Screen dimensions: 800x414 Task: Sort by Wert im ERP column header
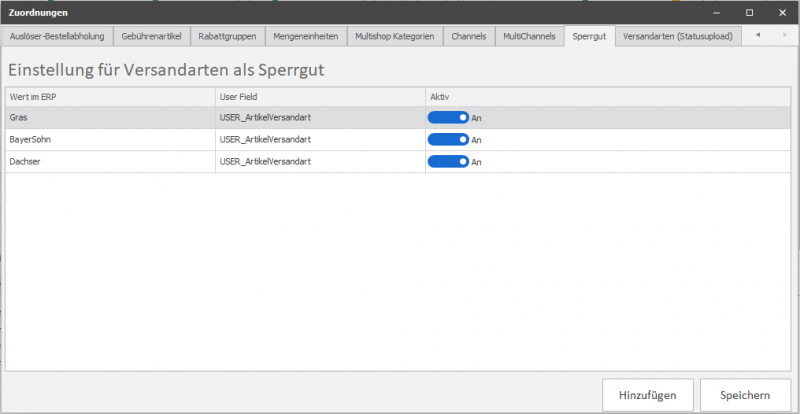(110, 96)
